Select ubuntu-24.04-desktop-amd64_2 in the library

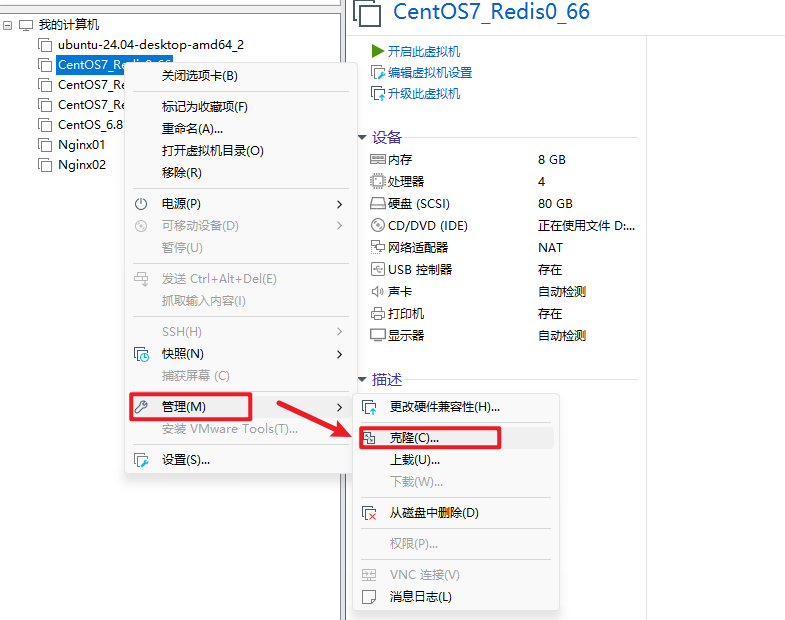click(x=151, y=45)
